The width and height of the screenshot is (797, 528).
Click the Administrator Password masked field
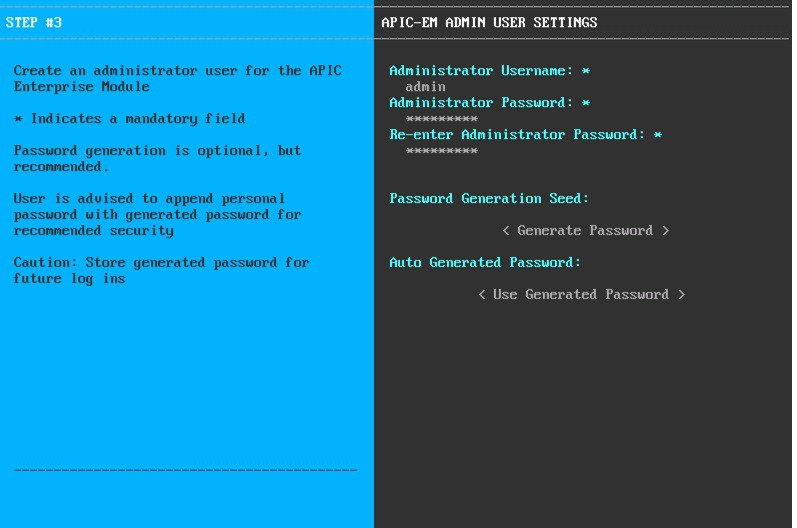point(442,119)
